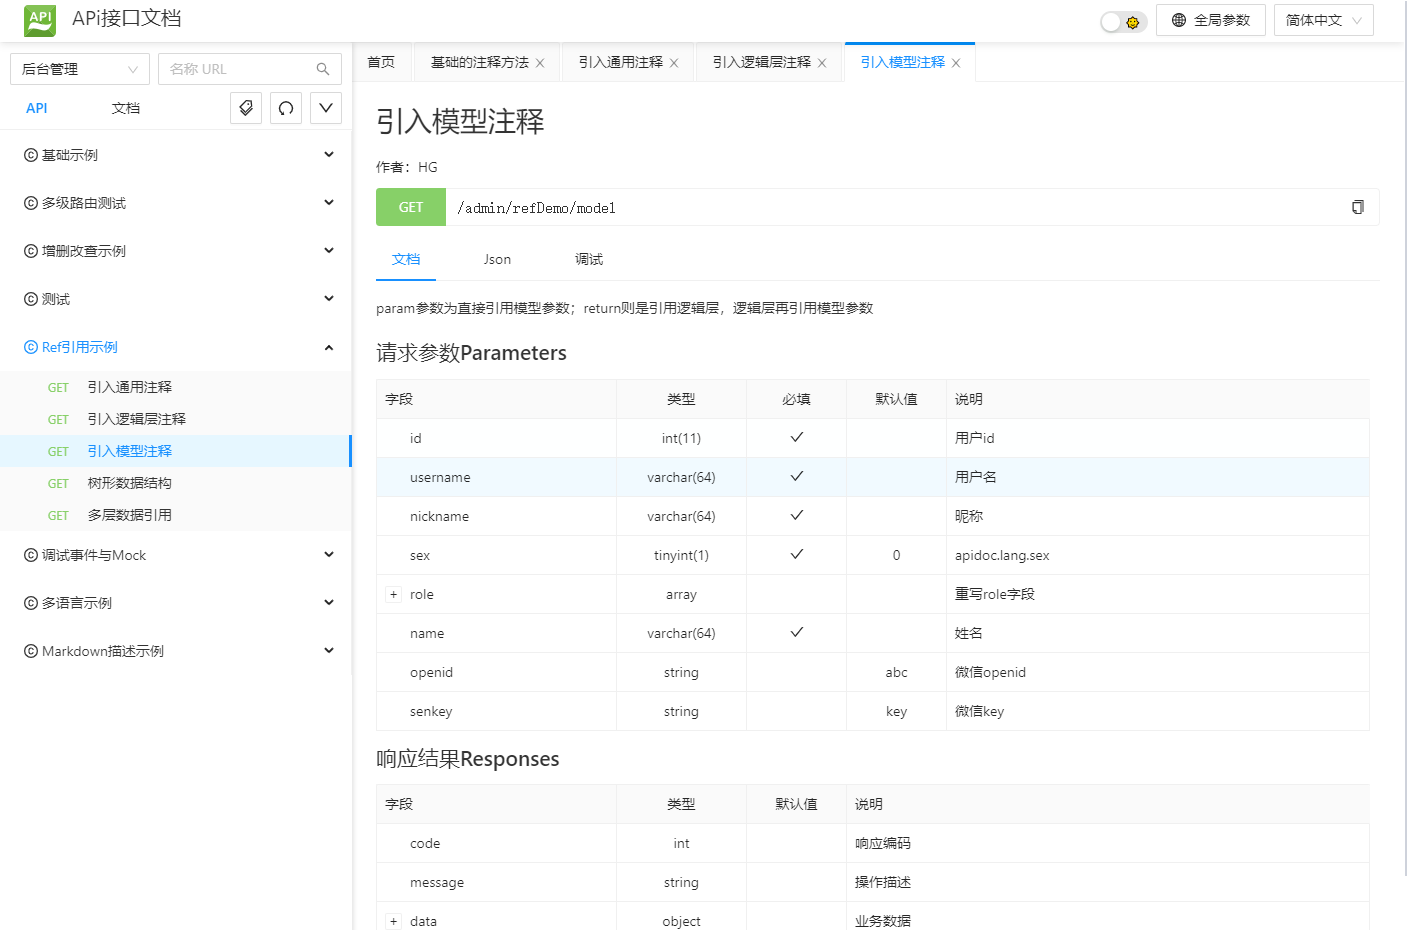Open the 简体中文 language dropdown
This screenshot has width=1407, height=930.
click(1323, 20)
